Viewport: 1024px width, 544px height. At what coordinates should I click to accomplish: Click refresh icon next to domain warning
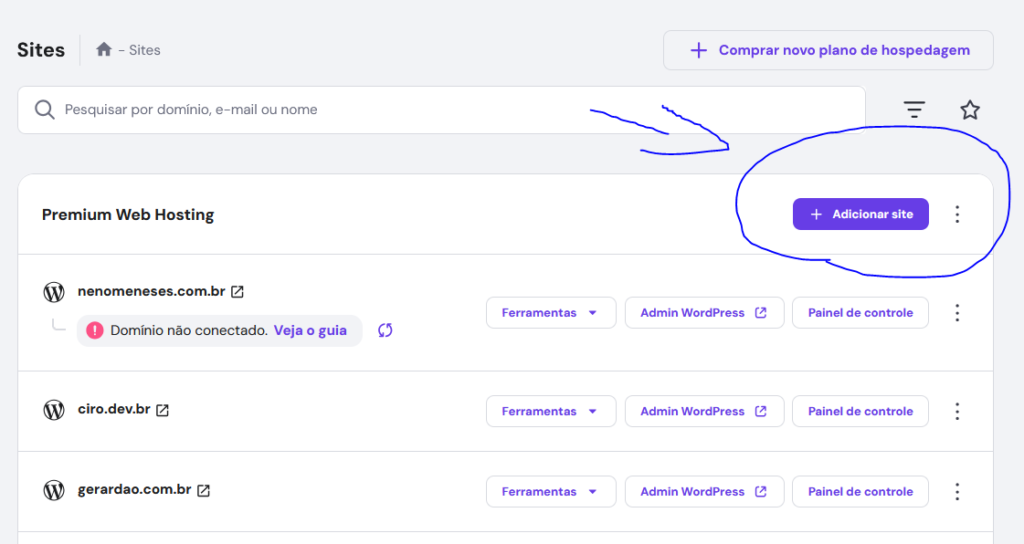(x=385, y=330)
